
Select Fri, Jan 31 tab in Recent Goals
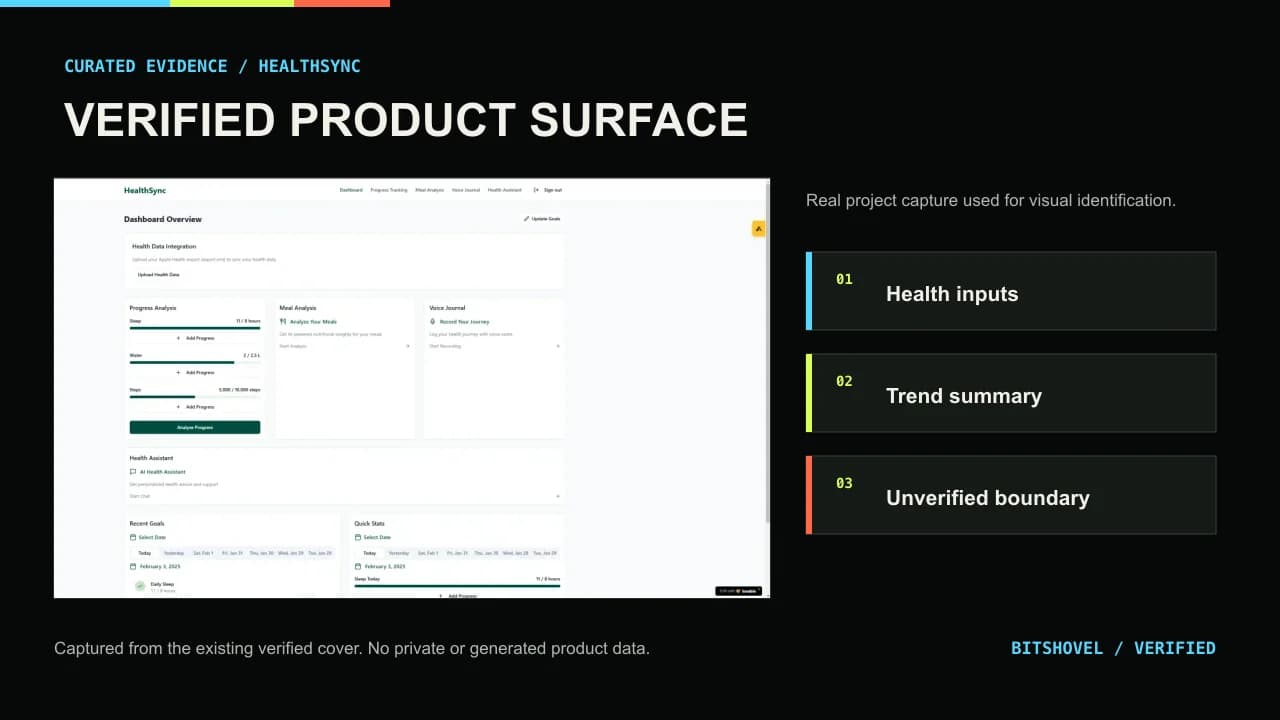[232, 553]
